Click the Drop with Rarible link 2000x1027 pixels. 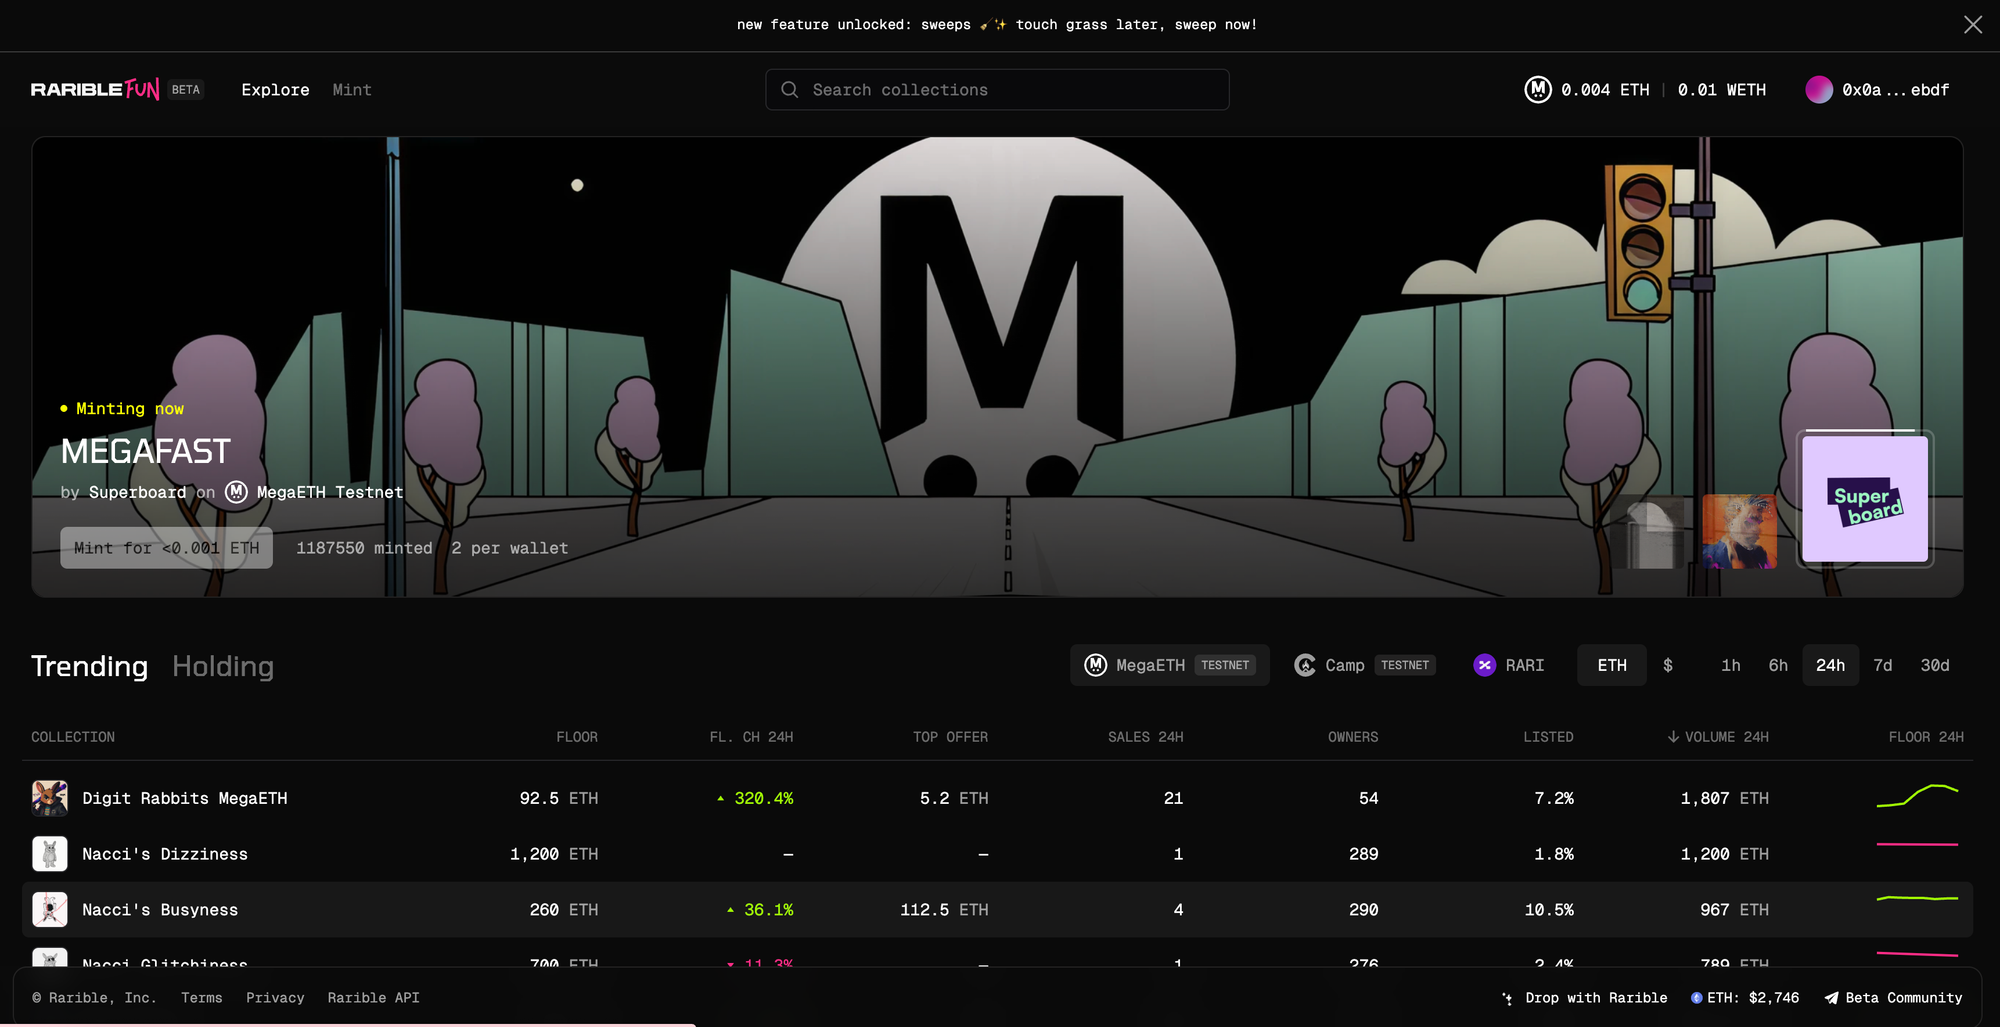1584,998
